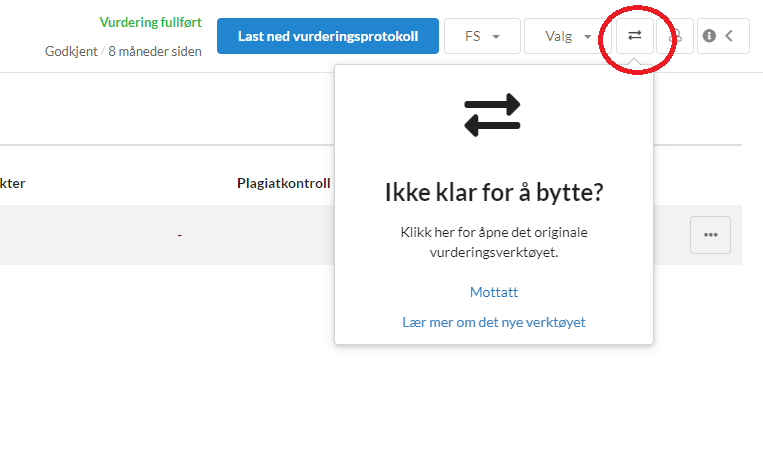Click Last ned vurderingsprotokoll button
763x453 pixels.
[x=328, y=36]
